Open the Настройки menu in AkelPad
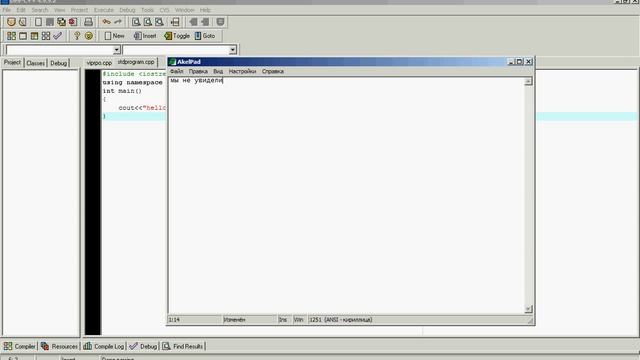 [242, 71]
